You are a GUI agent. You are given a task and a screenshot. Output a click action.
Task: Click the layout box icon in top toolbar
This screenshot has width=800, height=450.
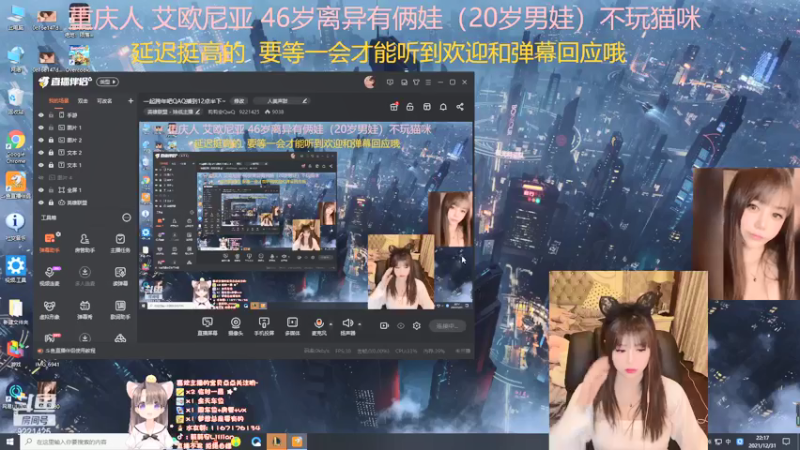pos(427,107)
